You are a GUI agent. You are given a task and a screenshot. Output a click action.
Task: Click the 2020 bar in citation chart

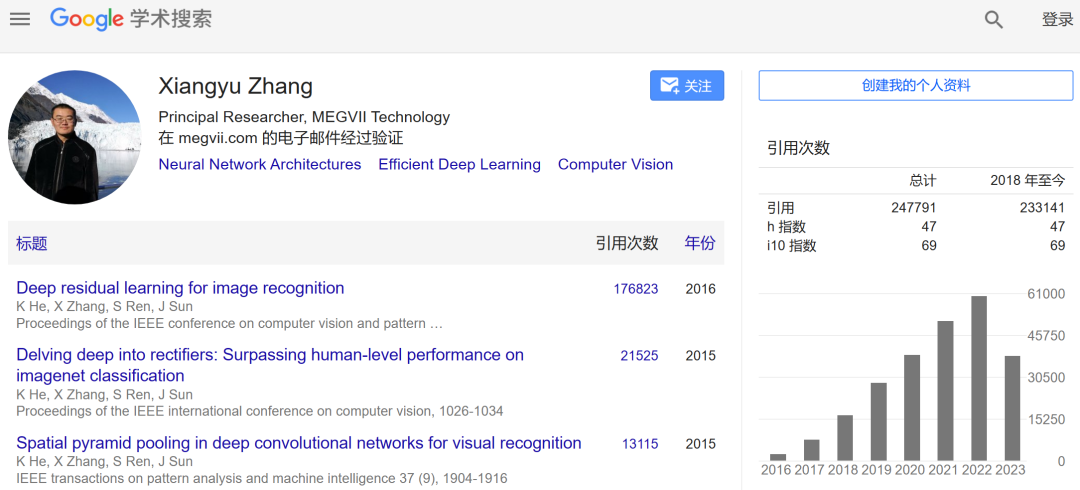tap(912, 408)
